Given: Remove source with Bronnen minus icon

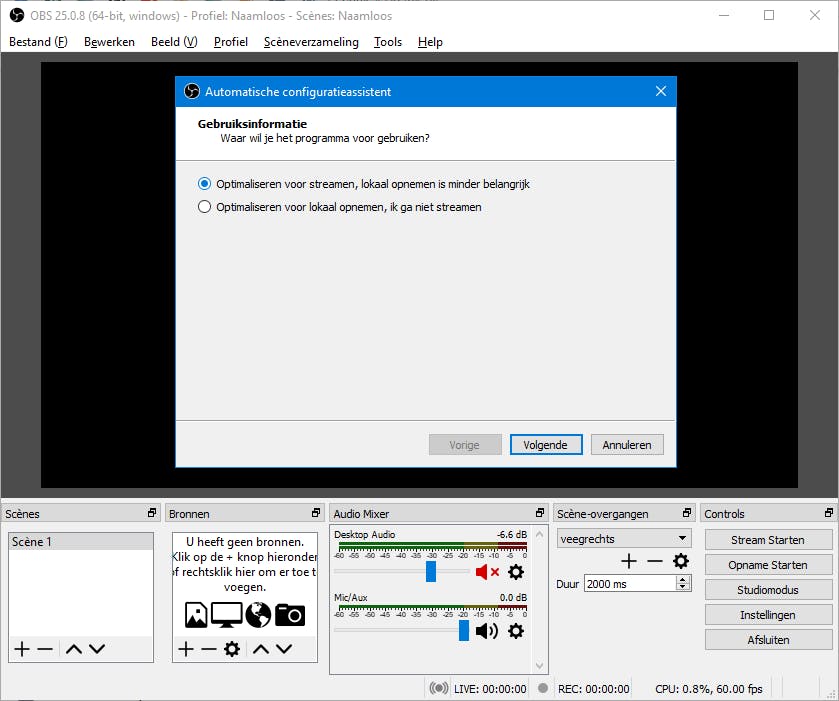Looking at the screenshot, I should 209,649.
